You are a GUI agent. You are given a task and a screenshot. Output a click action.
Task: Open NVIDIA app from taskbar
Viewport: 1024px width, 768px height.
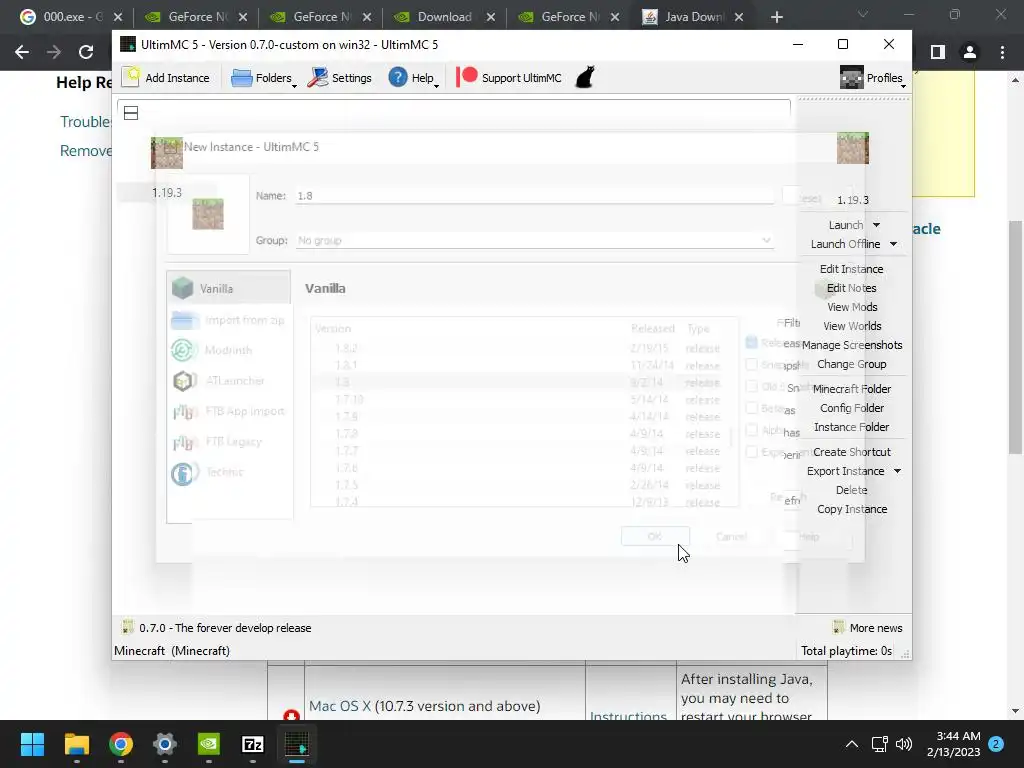point(209,744)
